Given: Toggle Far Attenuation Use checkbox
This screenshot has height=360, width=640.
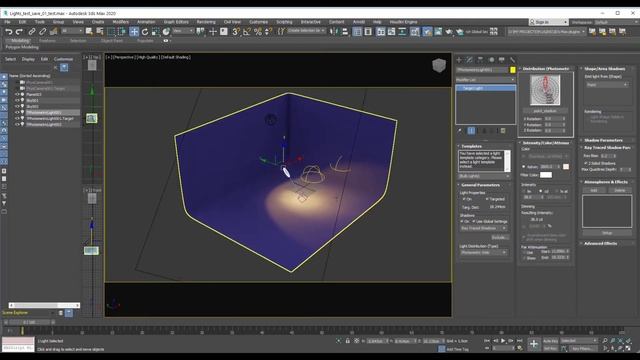Looking at the screenshot, I should (x=524, y=252).
